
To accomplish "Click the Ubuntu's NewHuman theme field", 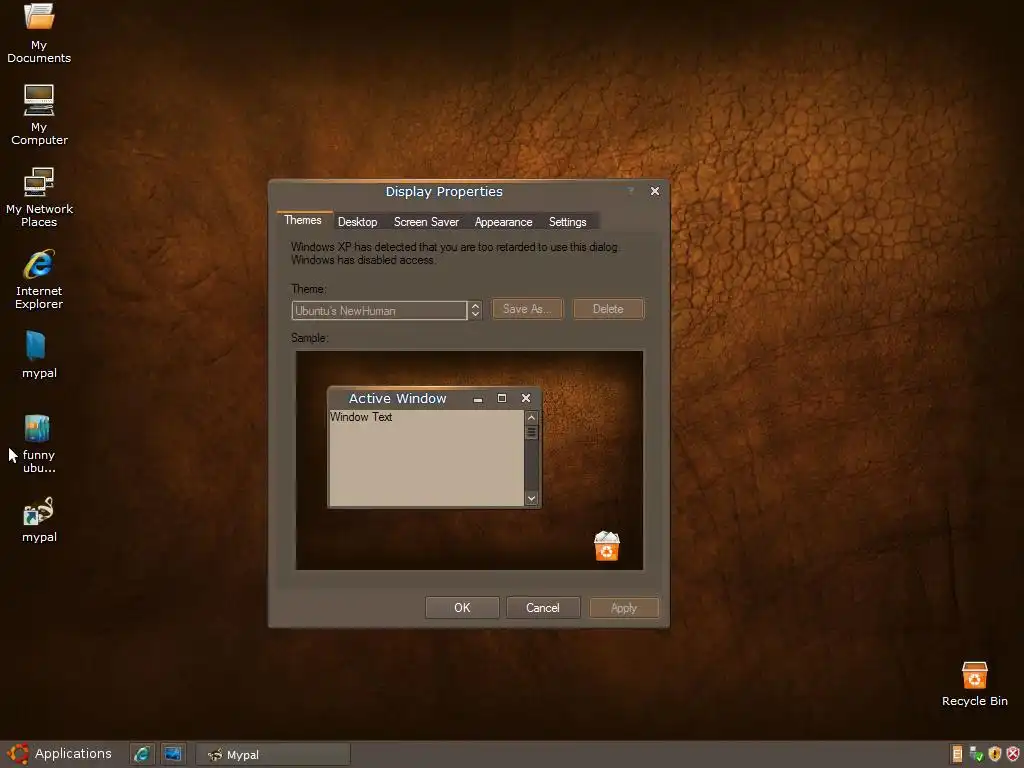I will [379, 310].
